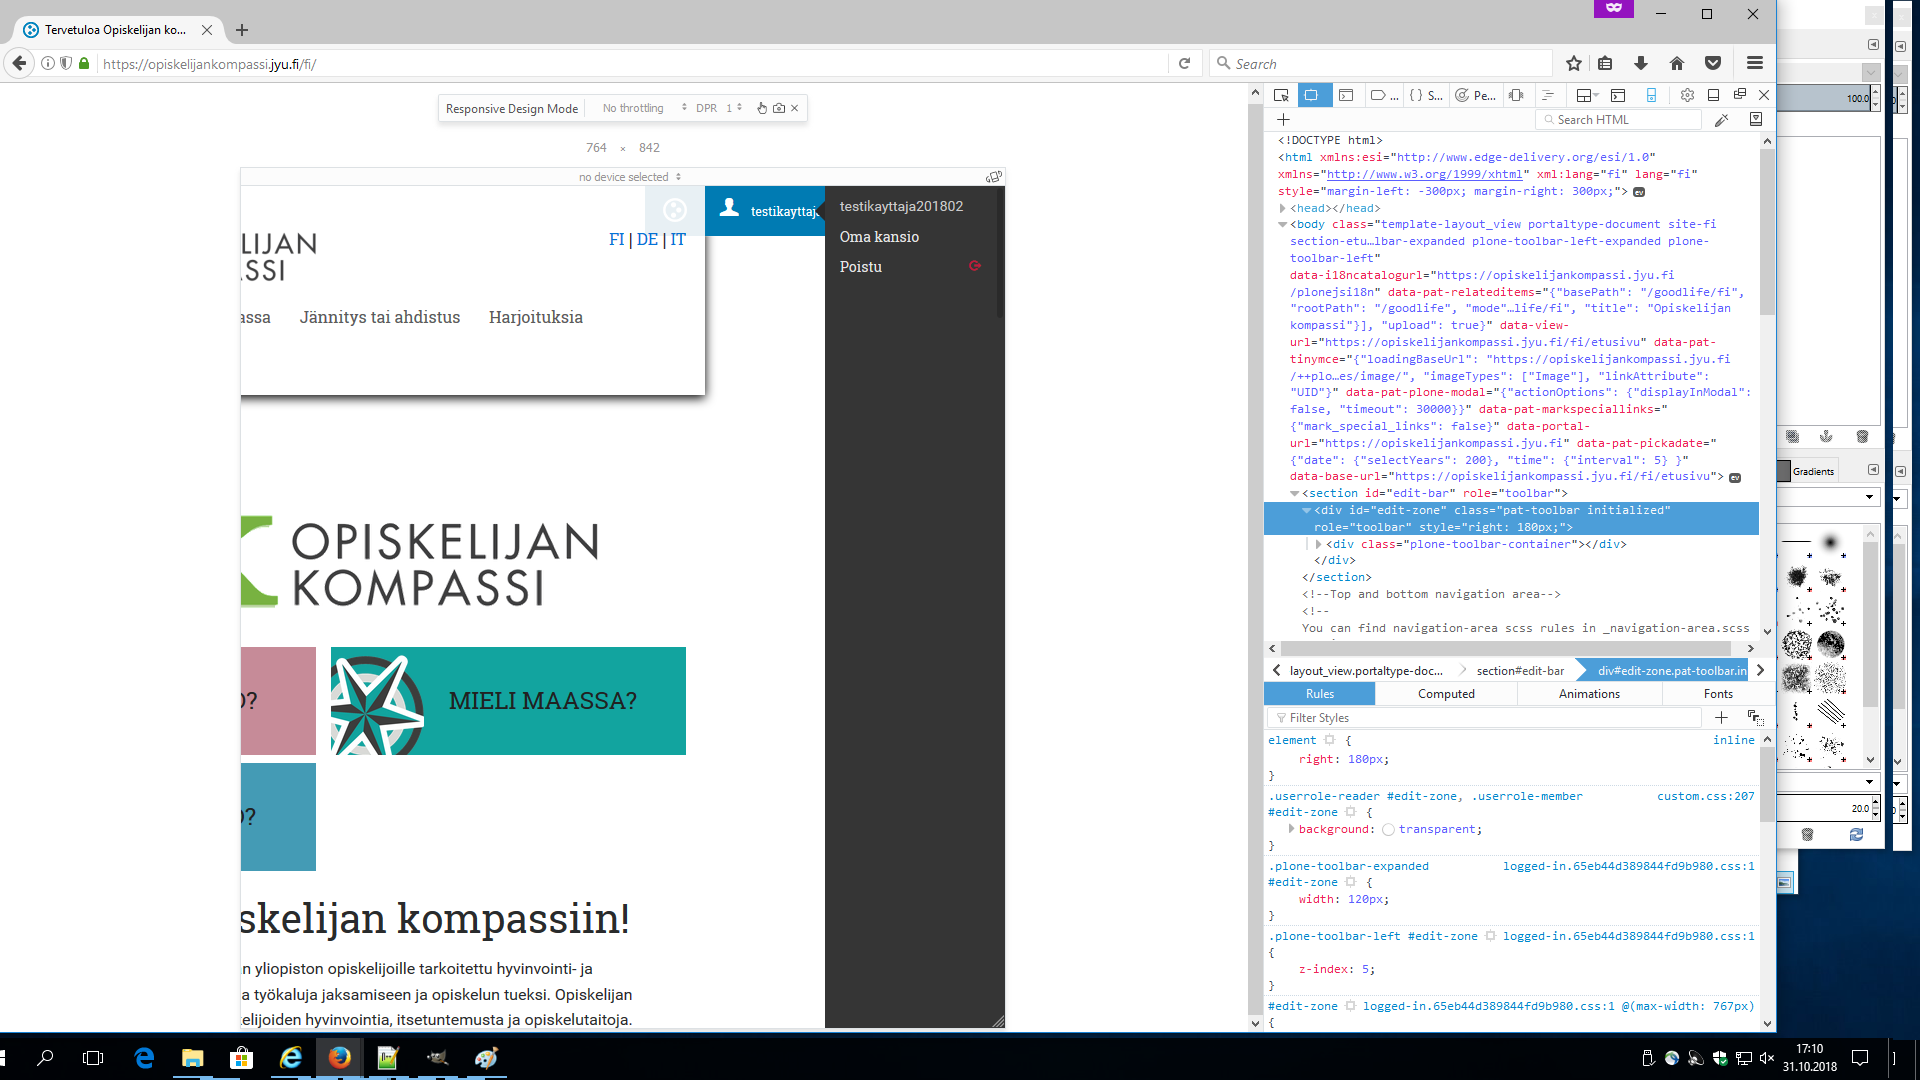Click the w3.org xhtml namespace link
The width and height of the screenshot is (1920, 1080).
1424,174
